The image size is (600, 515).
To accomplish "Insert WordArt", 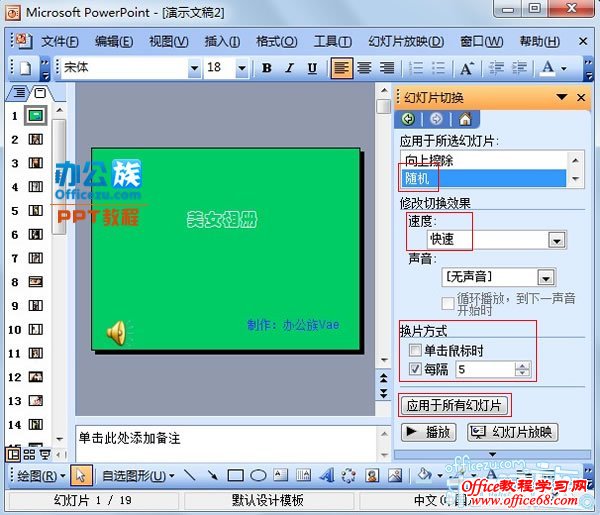I will [x=326, y=476].
